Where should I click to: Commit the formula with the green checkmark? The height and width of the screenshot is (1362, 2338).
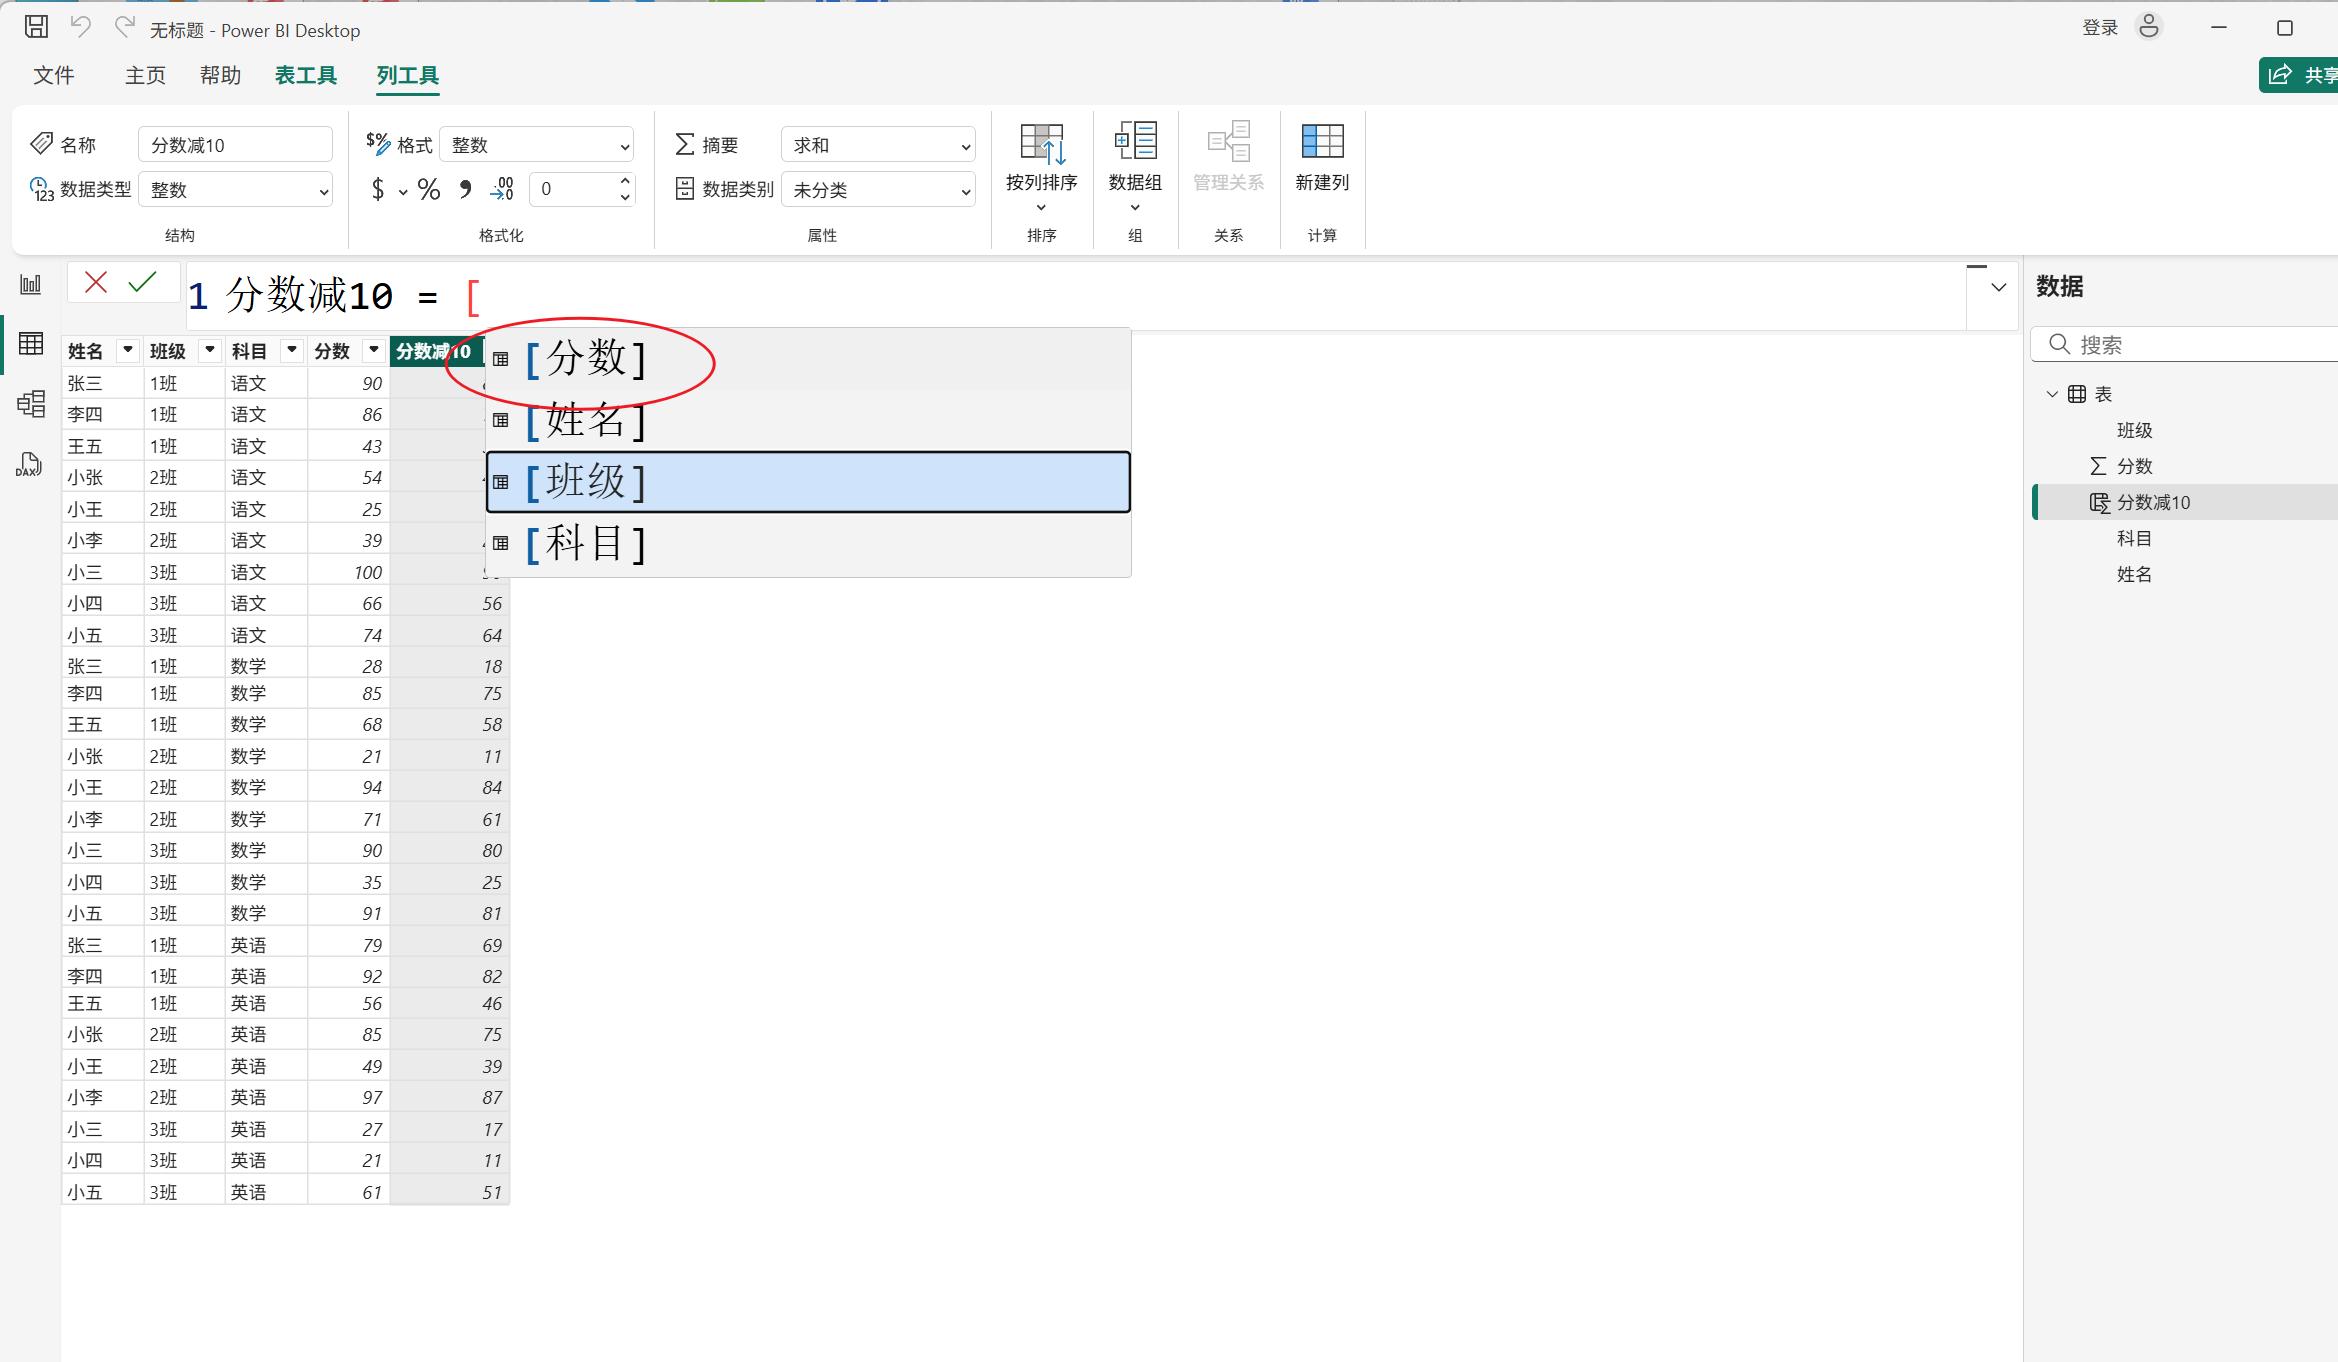point(143,283)
